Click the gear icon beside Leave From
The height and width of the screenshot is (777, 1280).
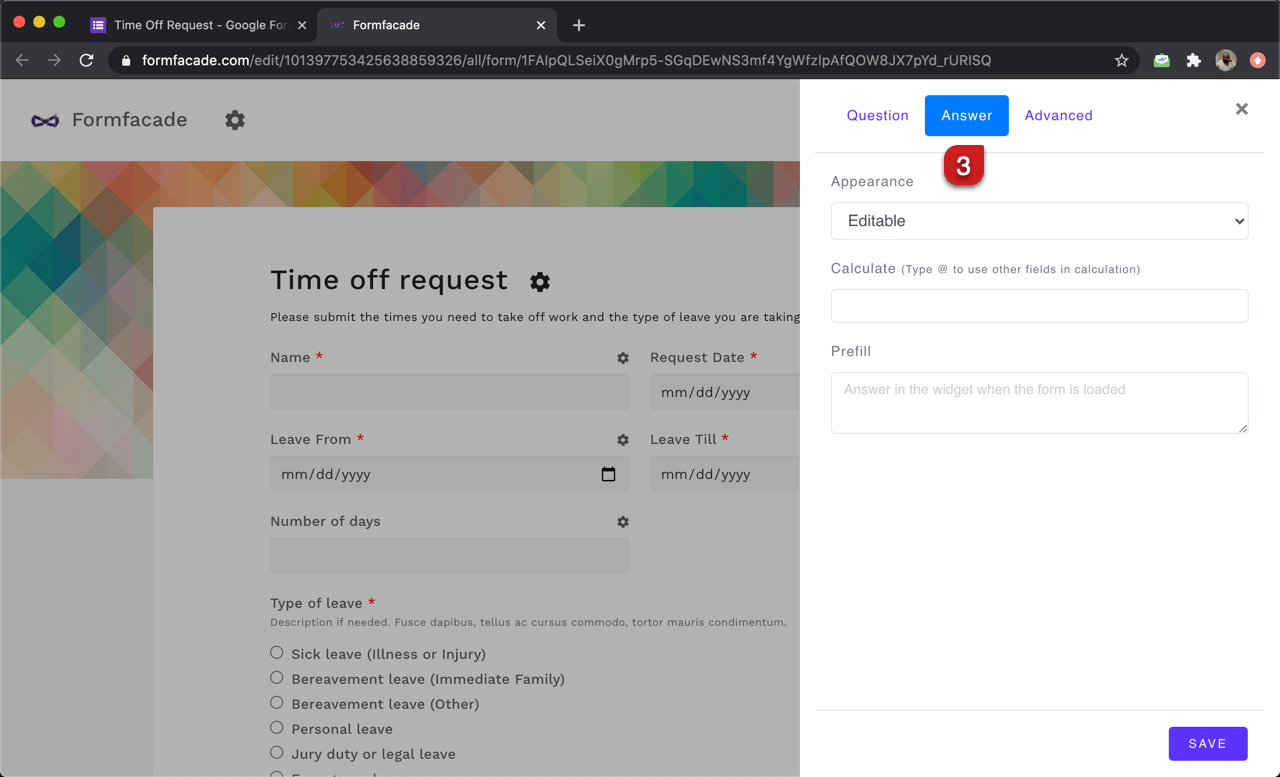coord(623,440)
